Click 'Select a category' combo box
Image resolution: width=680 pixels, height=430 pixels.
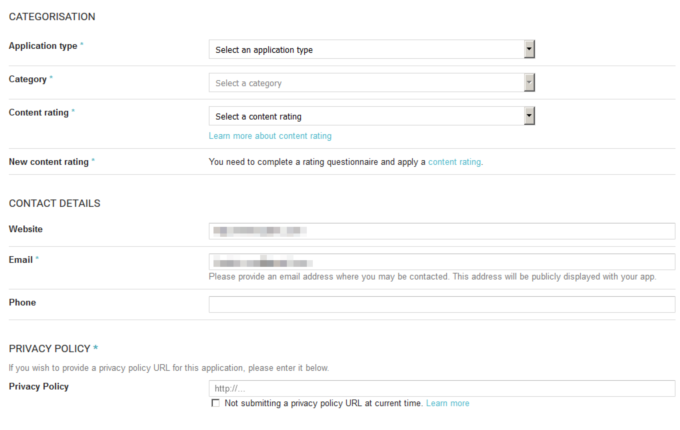click(372, 83)
